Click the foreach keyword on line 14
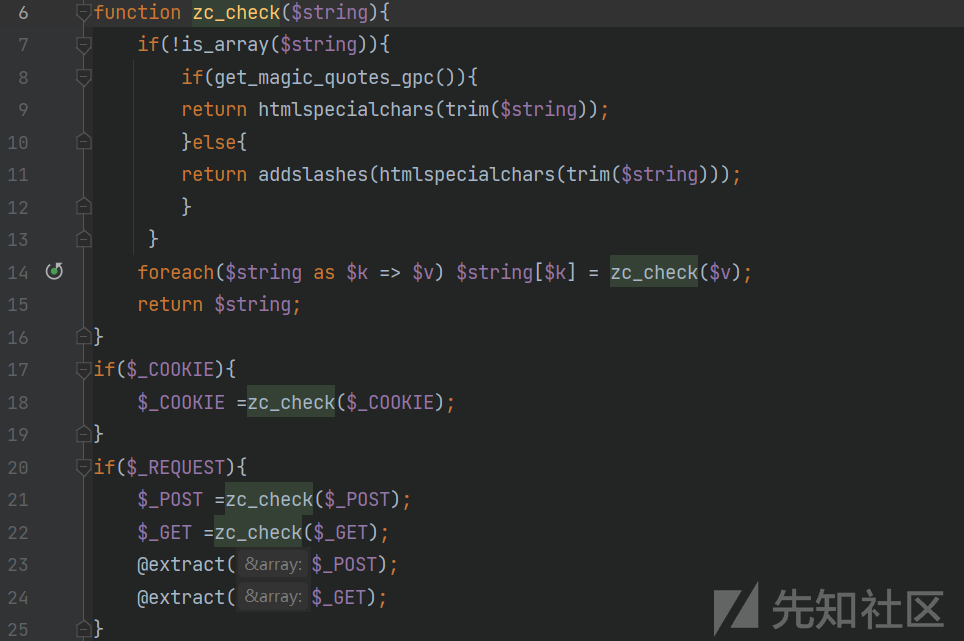 click(x=176, y=272)
